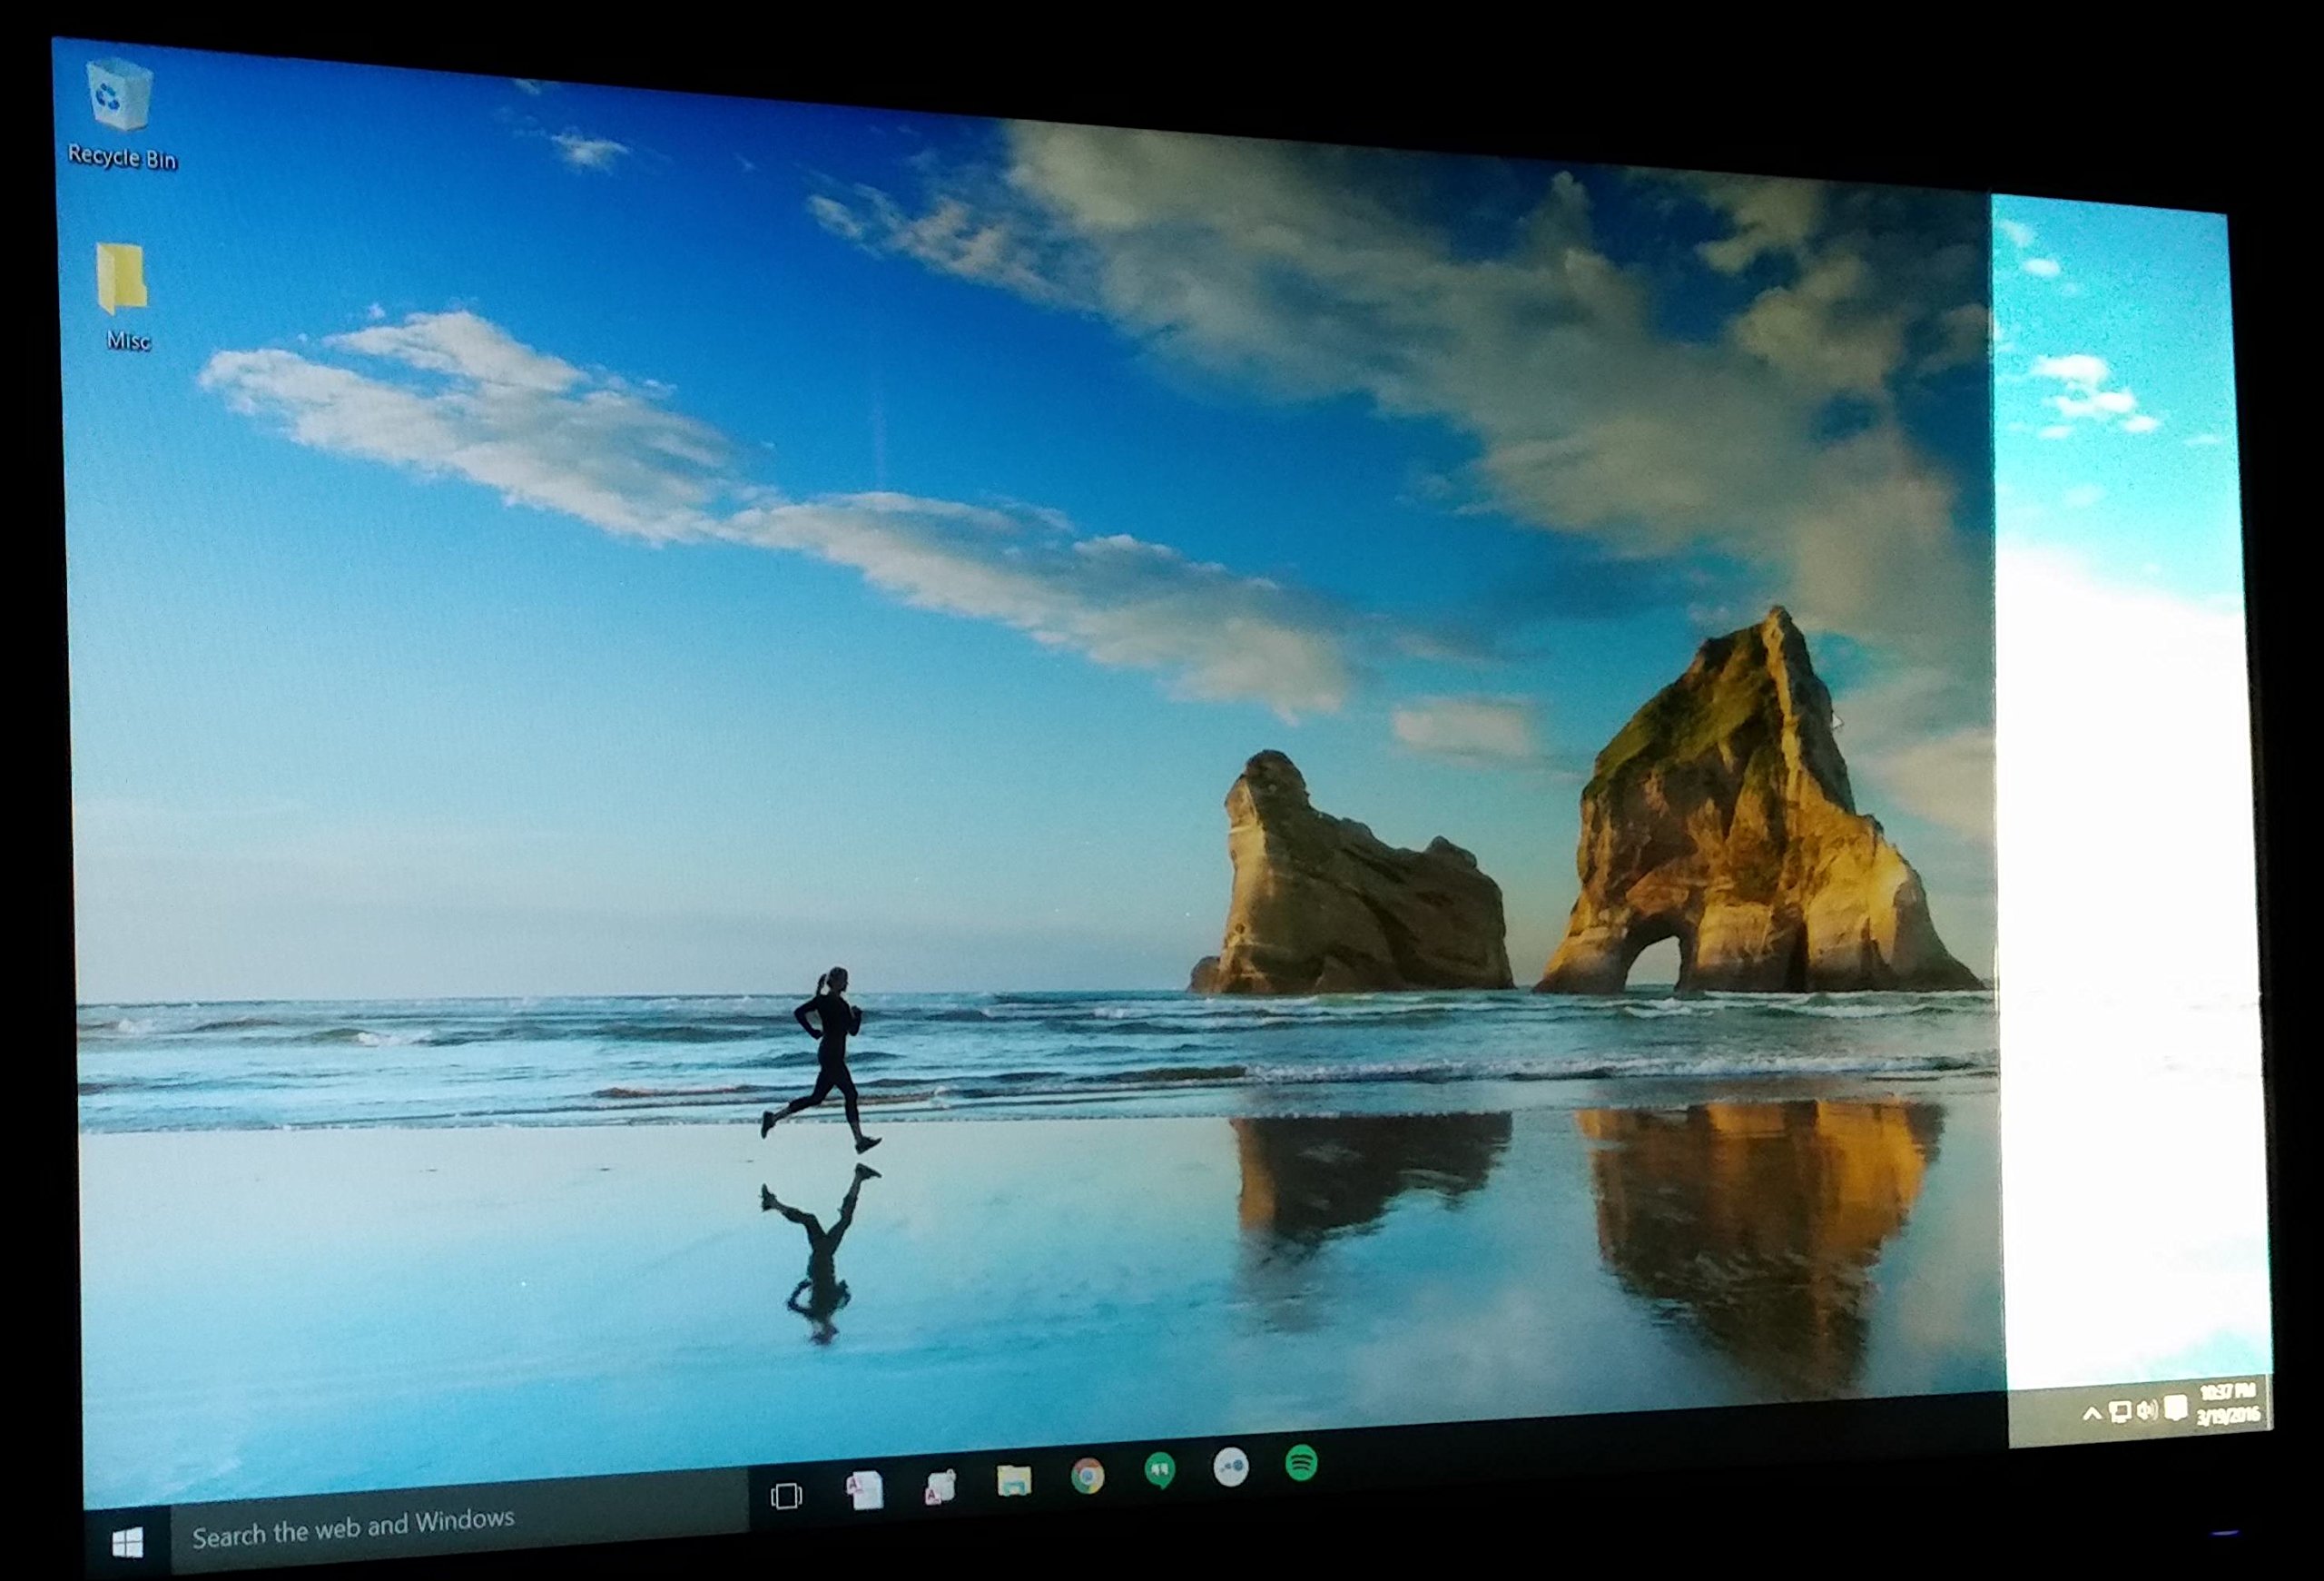Open Task View from the taskbar

point(787,1496)
